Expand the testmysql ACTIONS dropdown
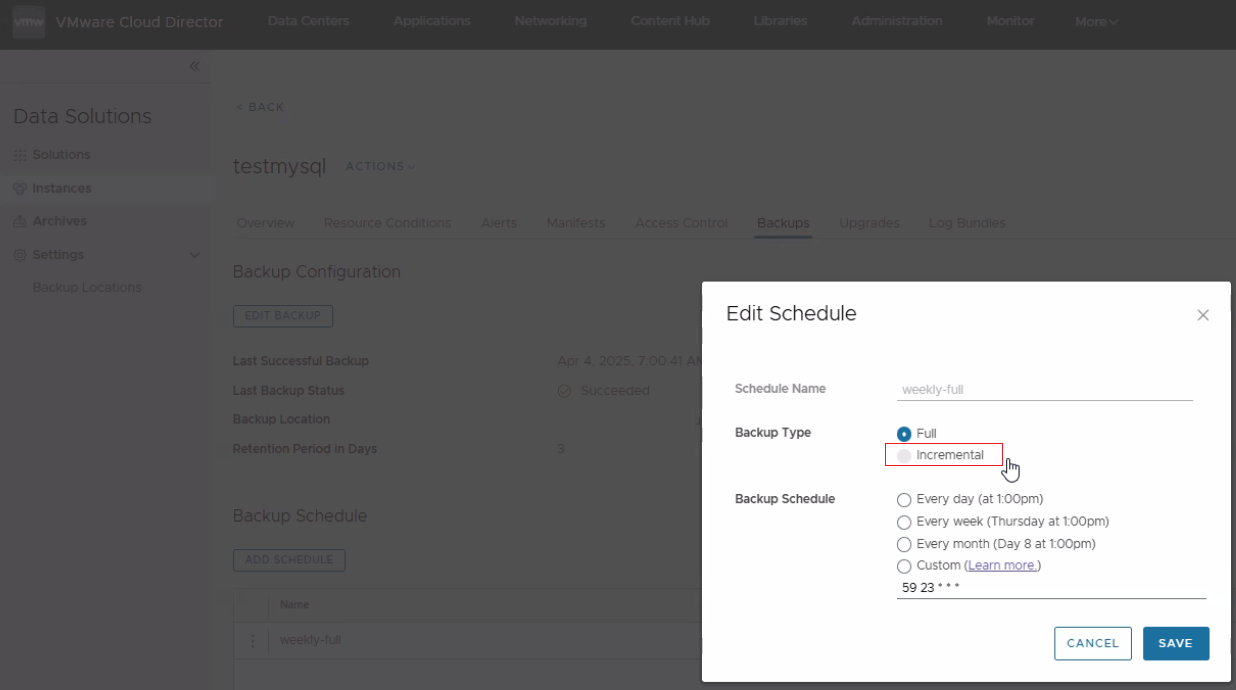This screenshot has height=690, width=1236. tap(380, 167)
